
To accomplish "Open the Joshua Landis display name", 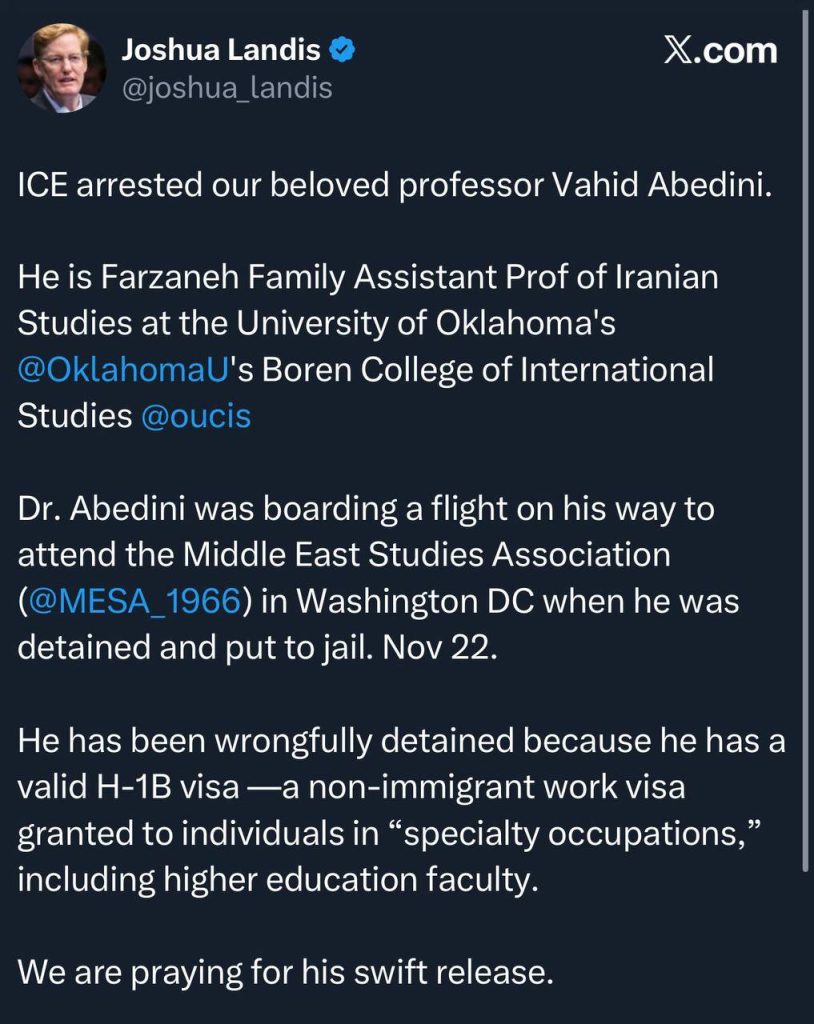I will (x=221, y=49).
